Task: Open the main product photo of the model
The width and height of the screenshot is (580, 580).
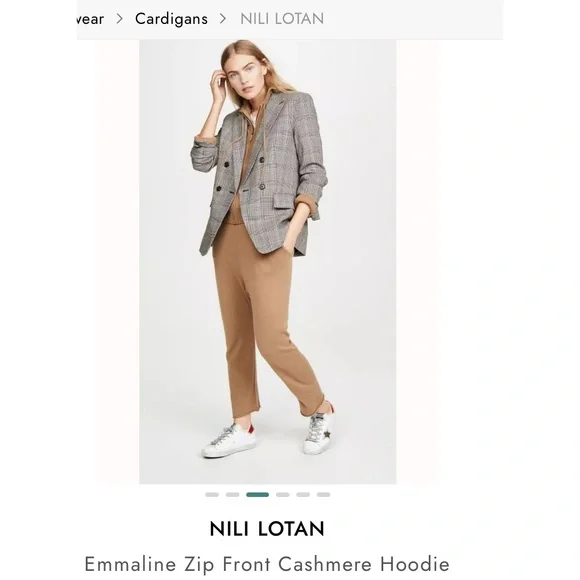Action: pos(267,262)
